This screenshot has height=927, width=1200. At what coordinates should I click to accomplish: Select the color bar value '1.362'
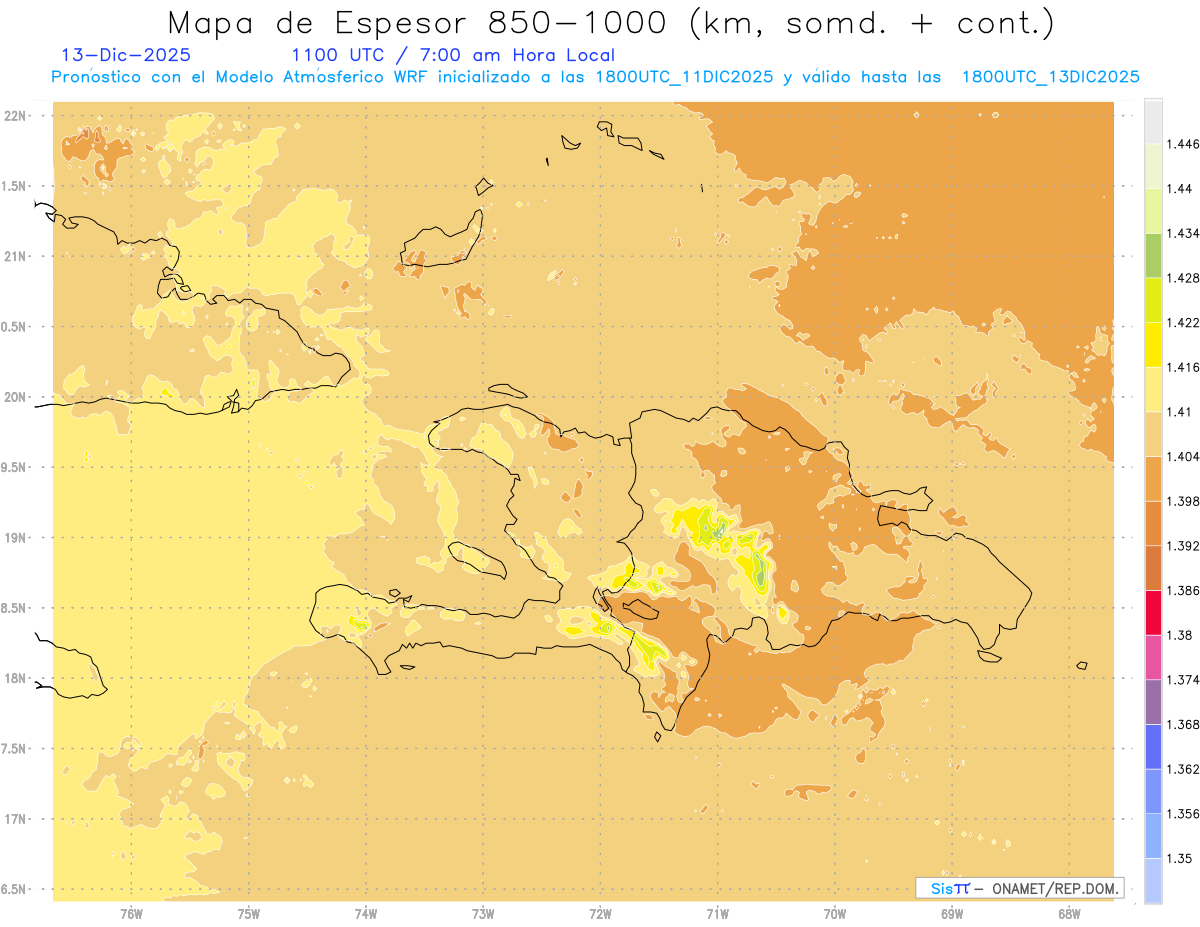point(1183,769)
